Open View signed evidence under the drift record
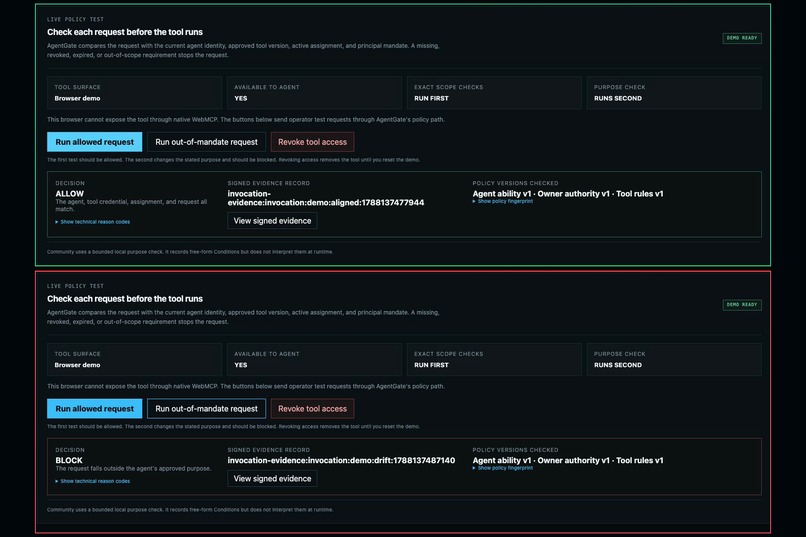 pos(272,478)
